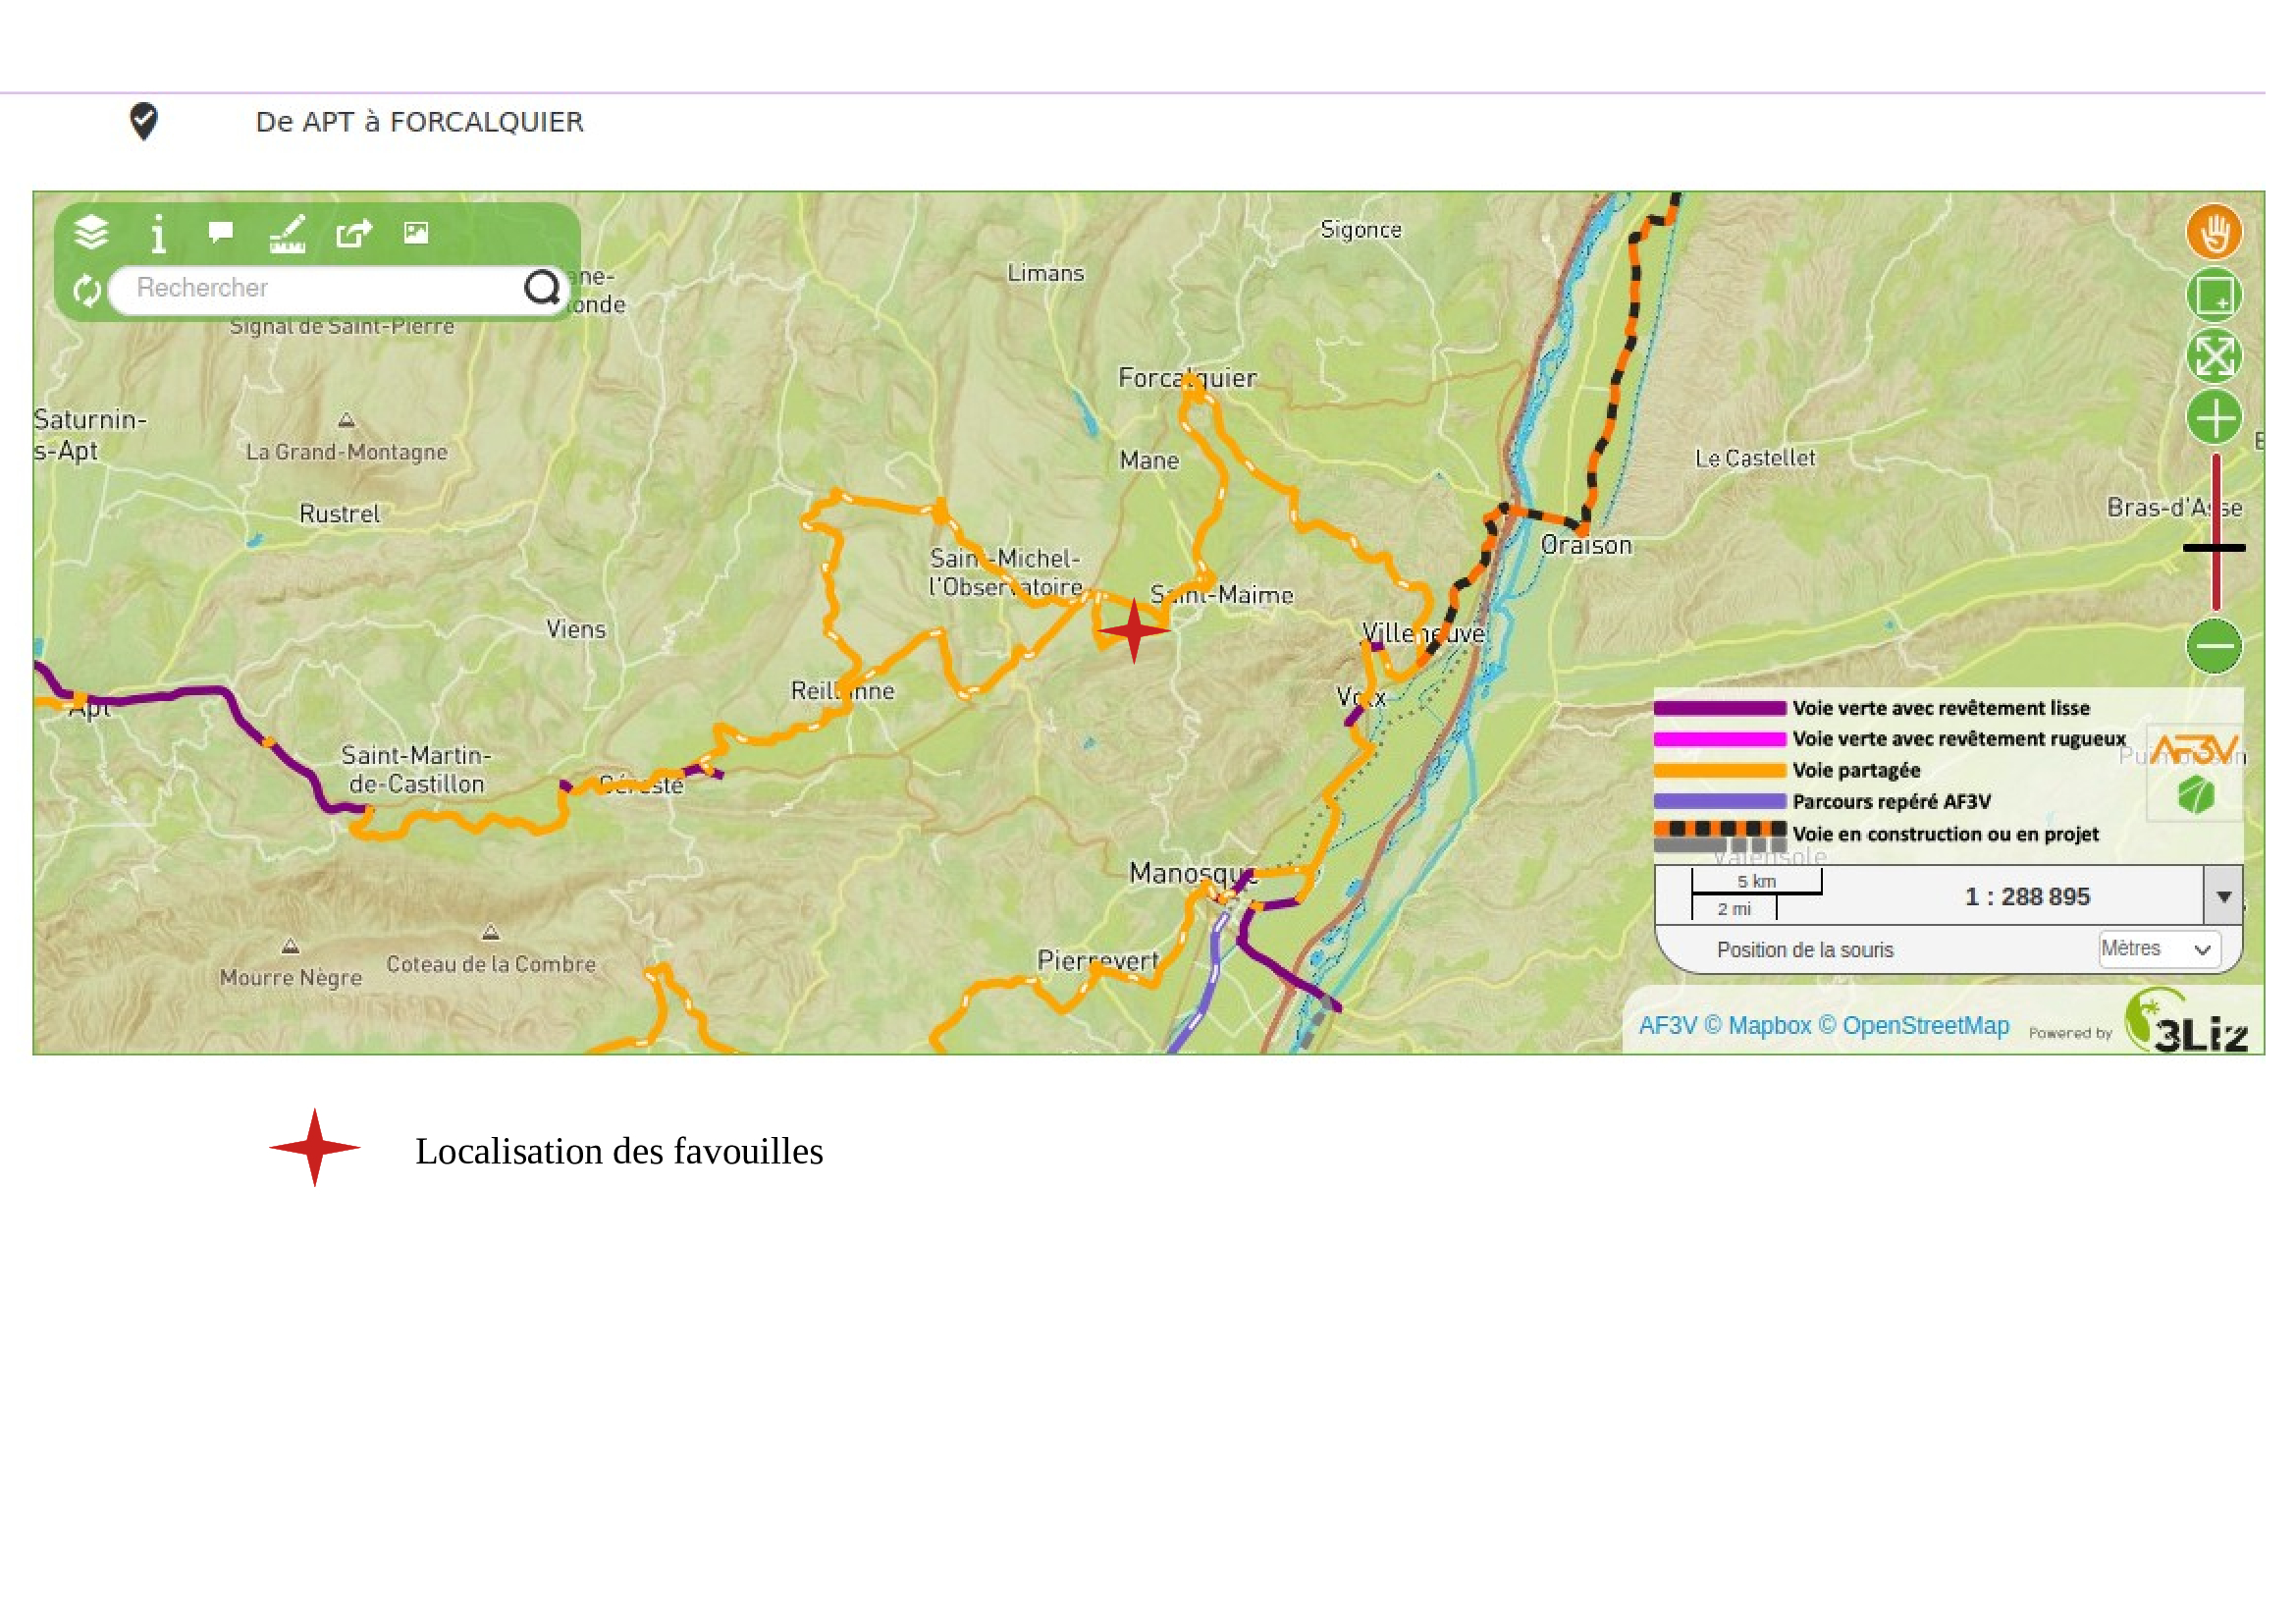Click the Coteau de la Combe label
Screen dimensions: 2296x1624
[491, 964]
